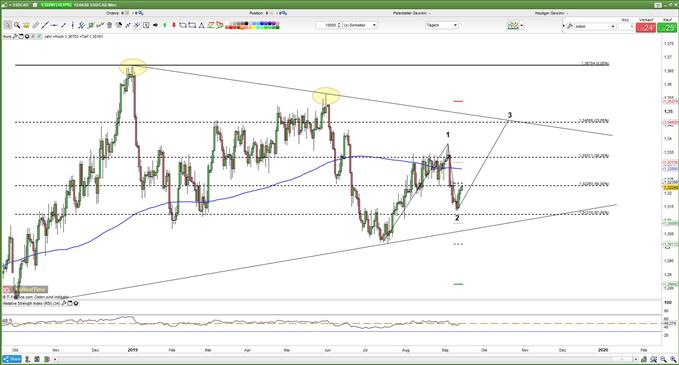Open the Täglich timeframe dropdown

(x=442, y=25)
